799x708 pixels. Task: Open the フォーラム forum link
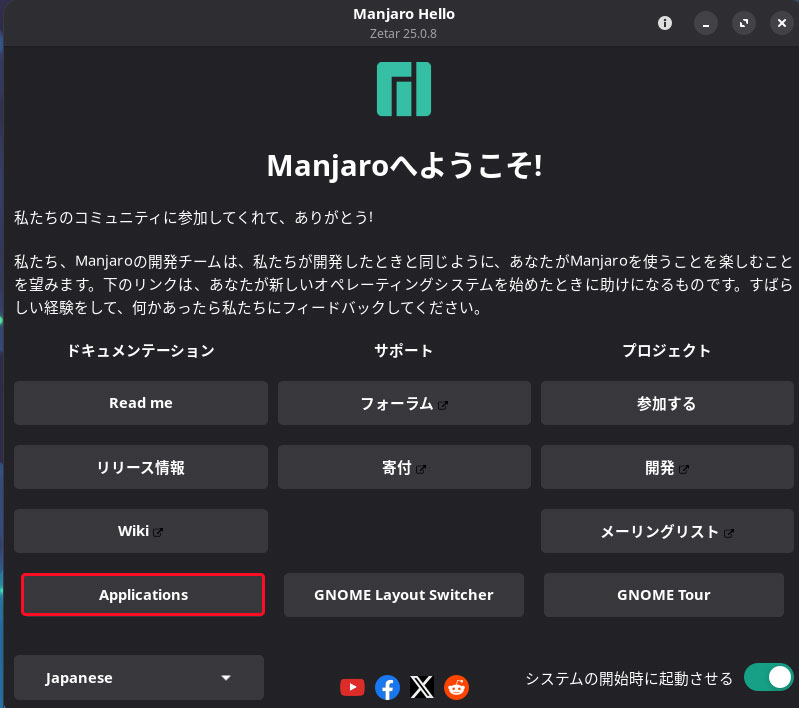[404, 403]
